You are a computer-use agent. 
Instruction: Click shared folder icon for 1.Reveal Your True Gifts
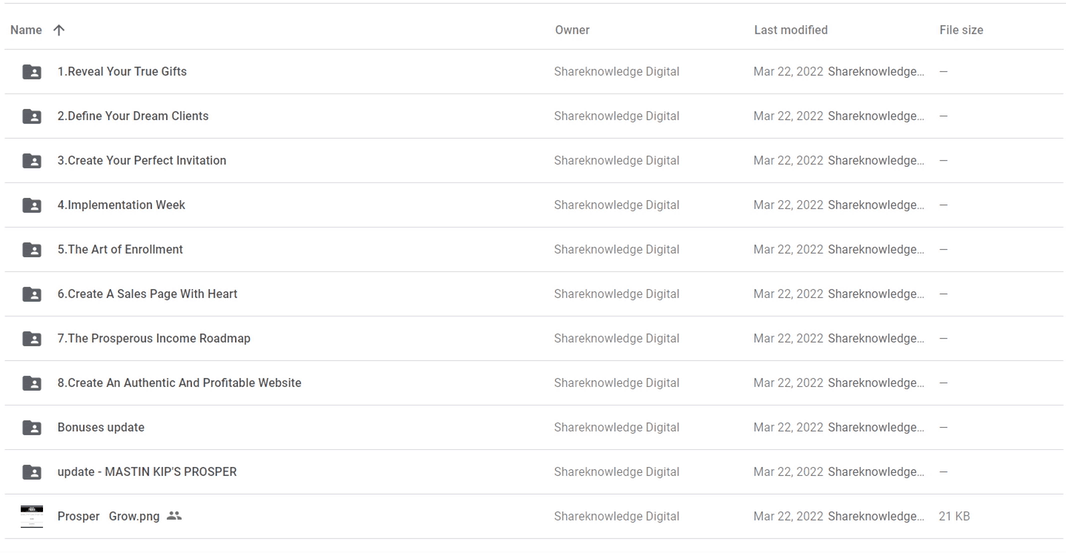(32, 72)
